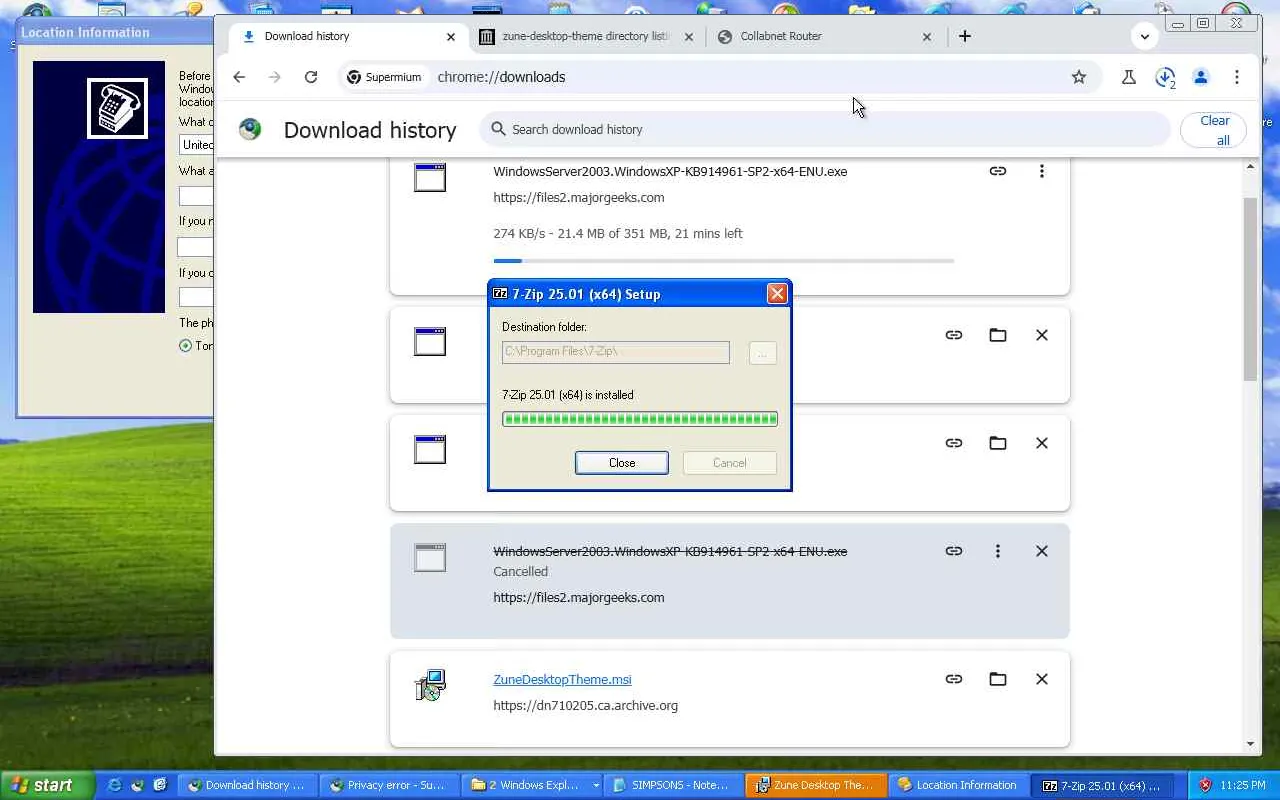
Task: Click the 7-Zip 25.01 taskbar button
Action: (1101, 785)
